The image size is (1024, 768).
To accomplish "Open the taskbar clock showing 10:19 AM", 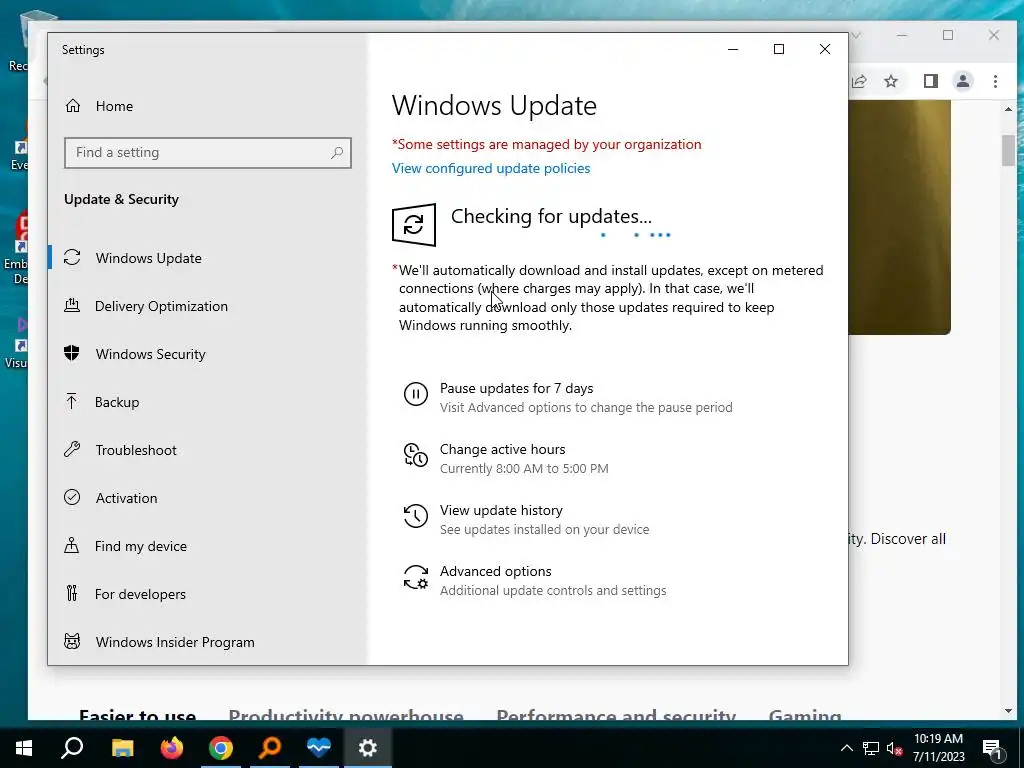I will pos(938,748).
